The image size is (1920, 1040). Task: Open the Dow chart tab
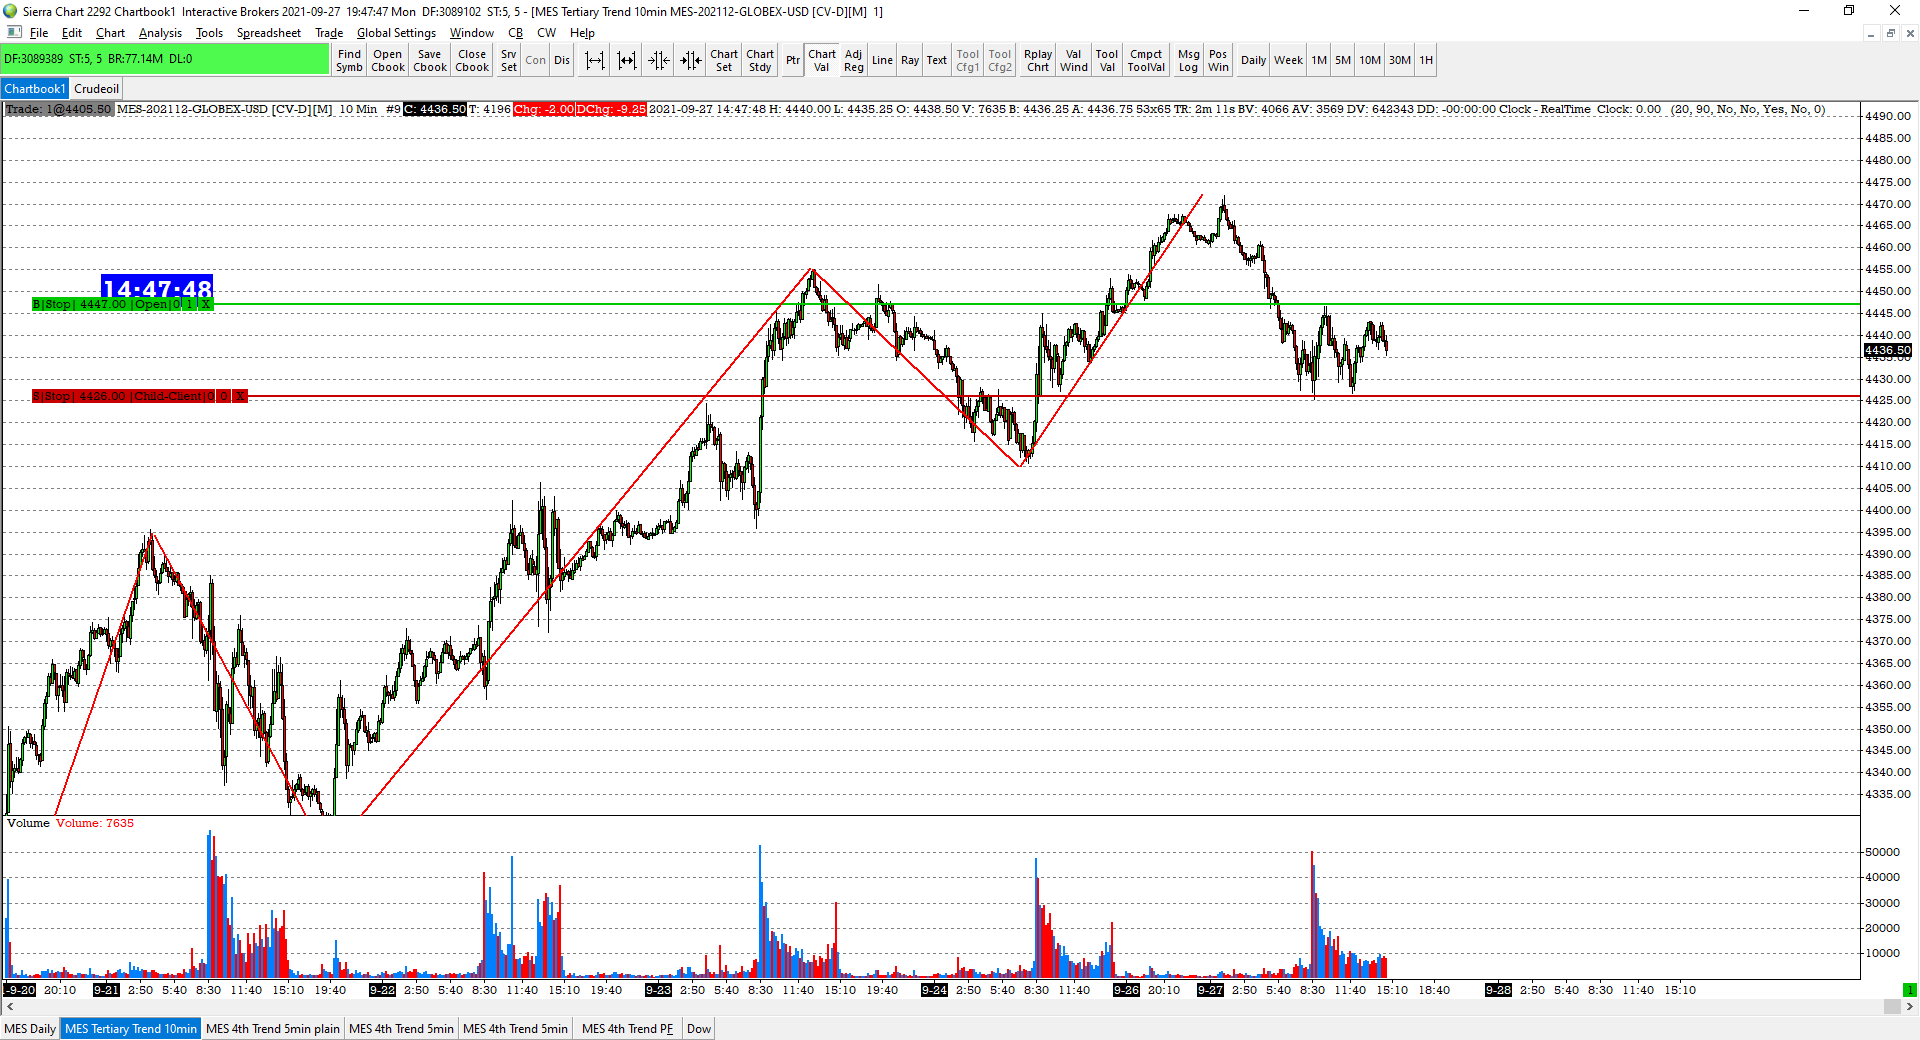click(699, 1029)
